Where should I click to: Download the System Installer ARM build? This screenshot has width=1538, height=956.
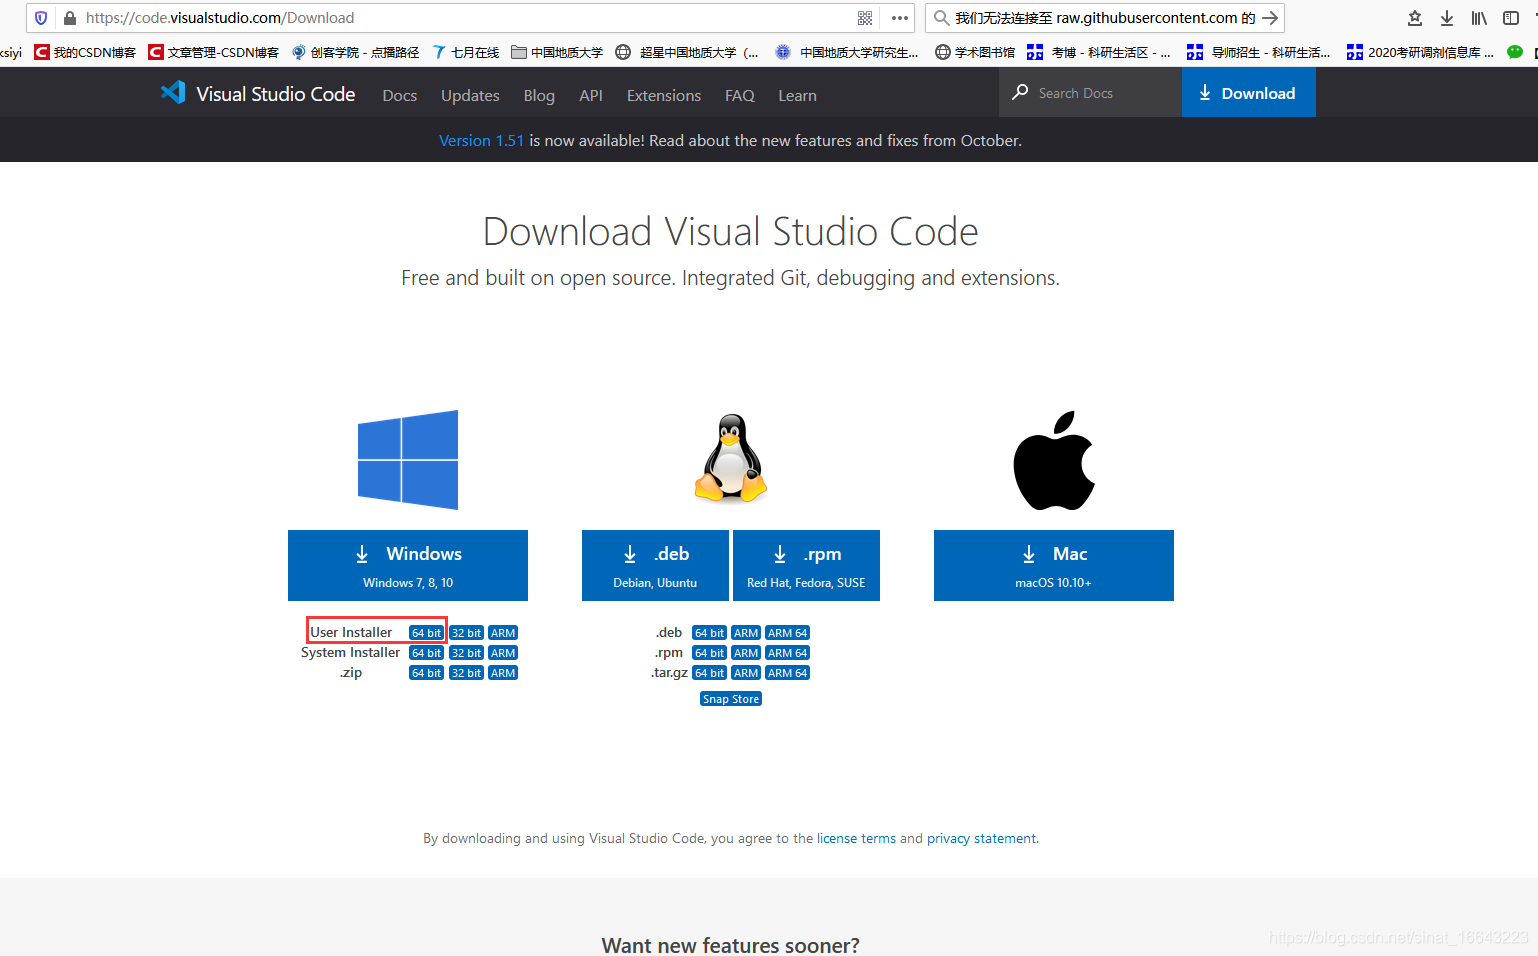point(503,653)
